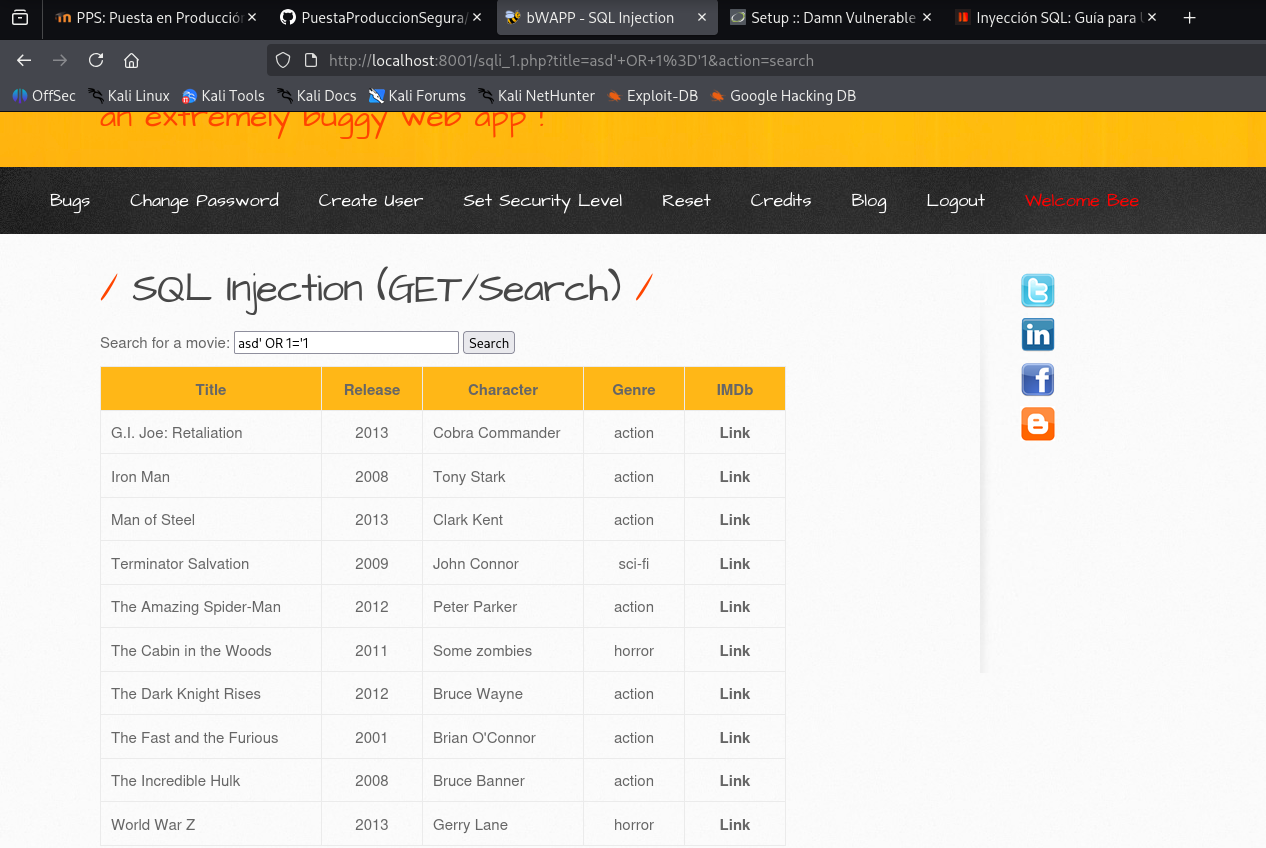Open IMDb Link for Iron Man
Image resolution: width=1266 pixels, height=848 pixels.
tap(735, 477)
